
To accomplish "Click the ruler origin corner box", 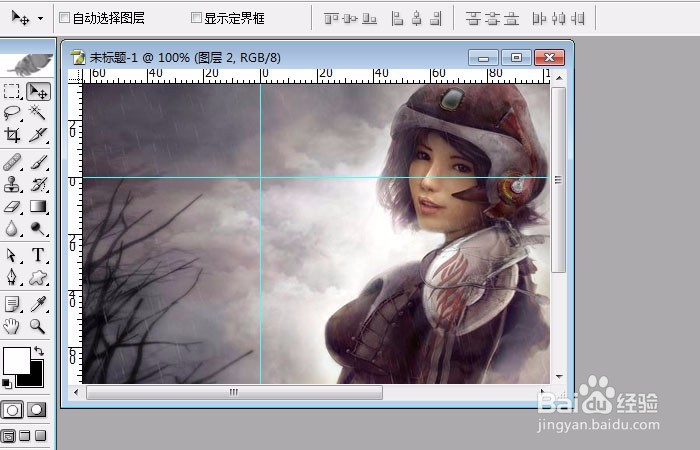I will pyautogui.click(x=75, y=76).
